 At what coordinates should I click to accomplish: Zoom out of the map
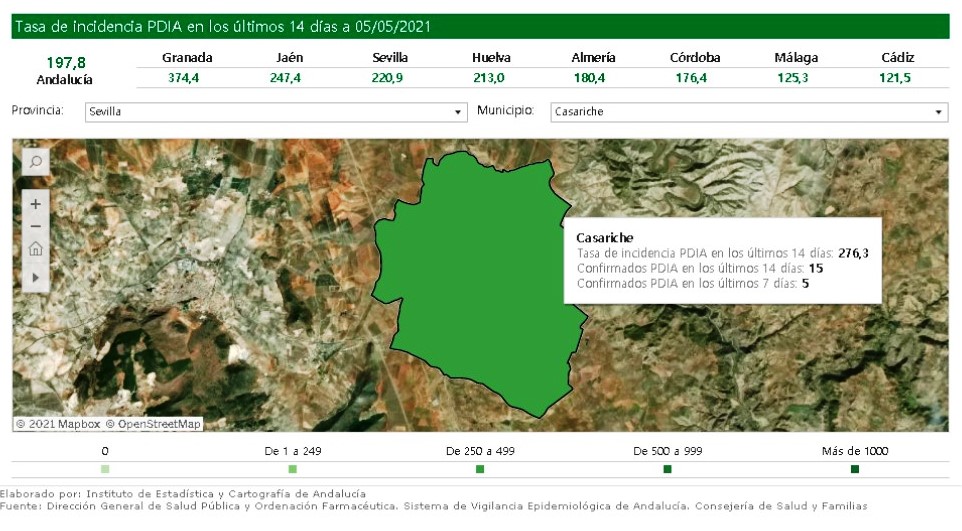pyautogui.click(x=35, y=227)
